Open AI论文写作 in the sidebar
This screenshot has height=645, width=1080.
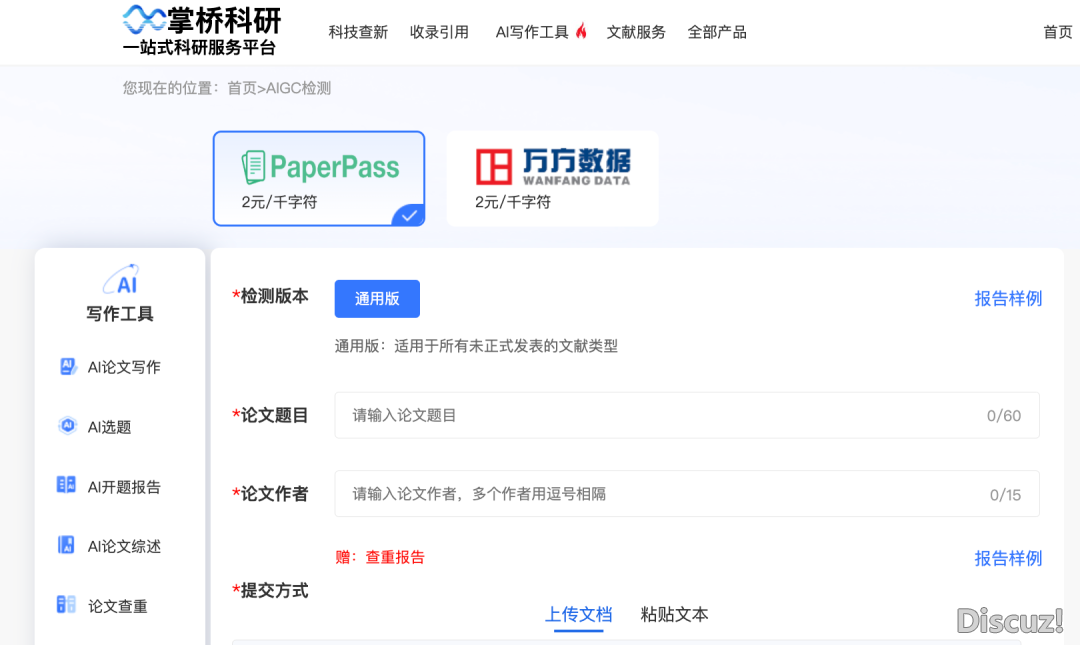coord(124,367)
